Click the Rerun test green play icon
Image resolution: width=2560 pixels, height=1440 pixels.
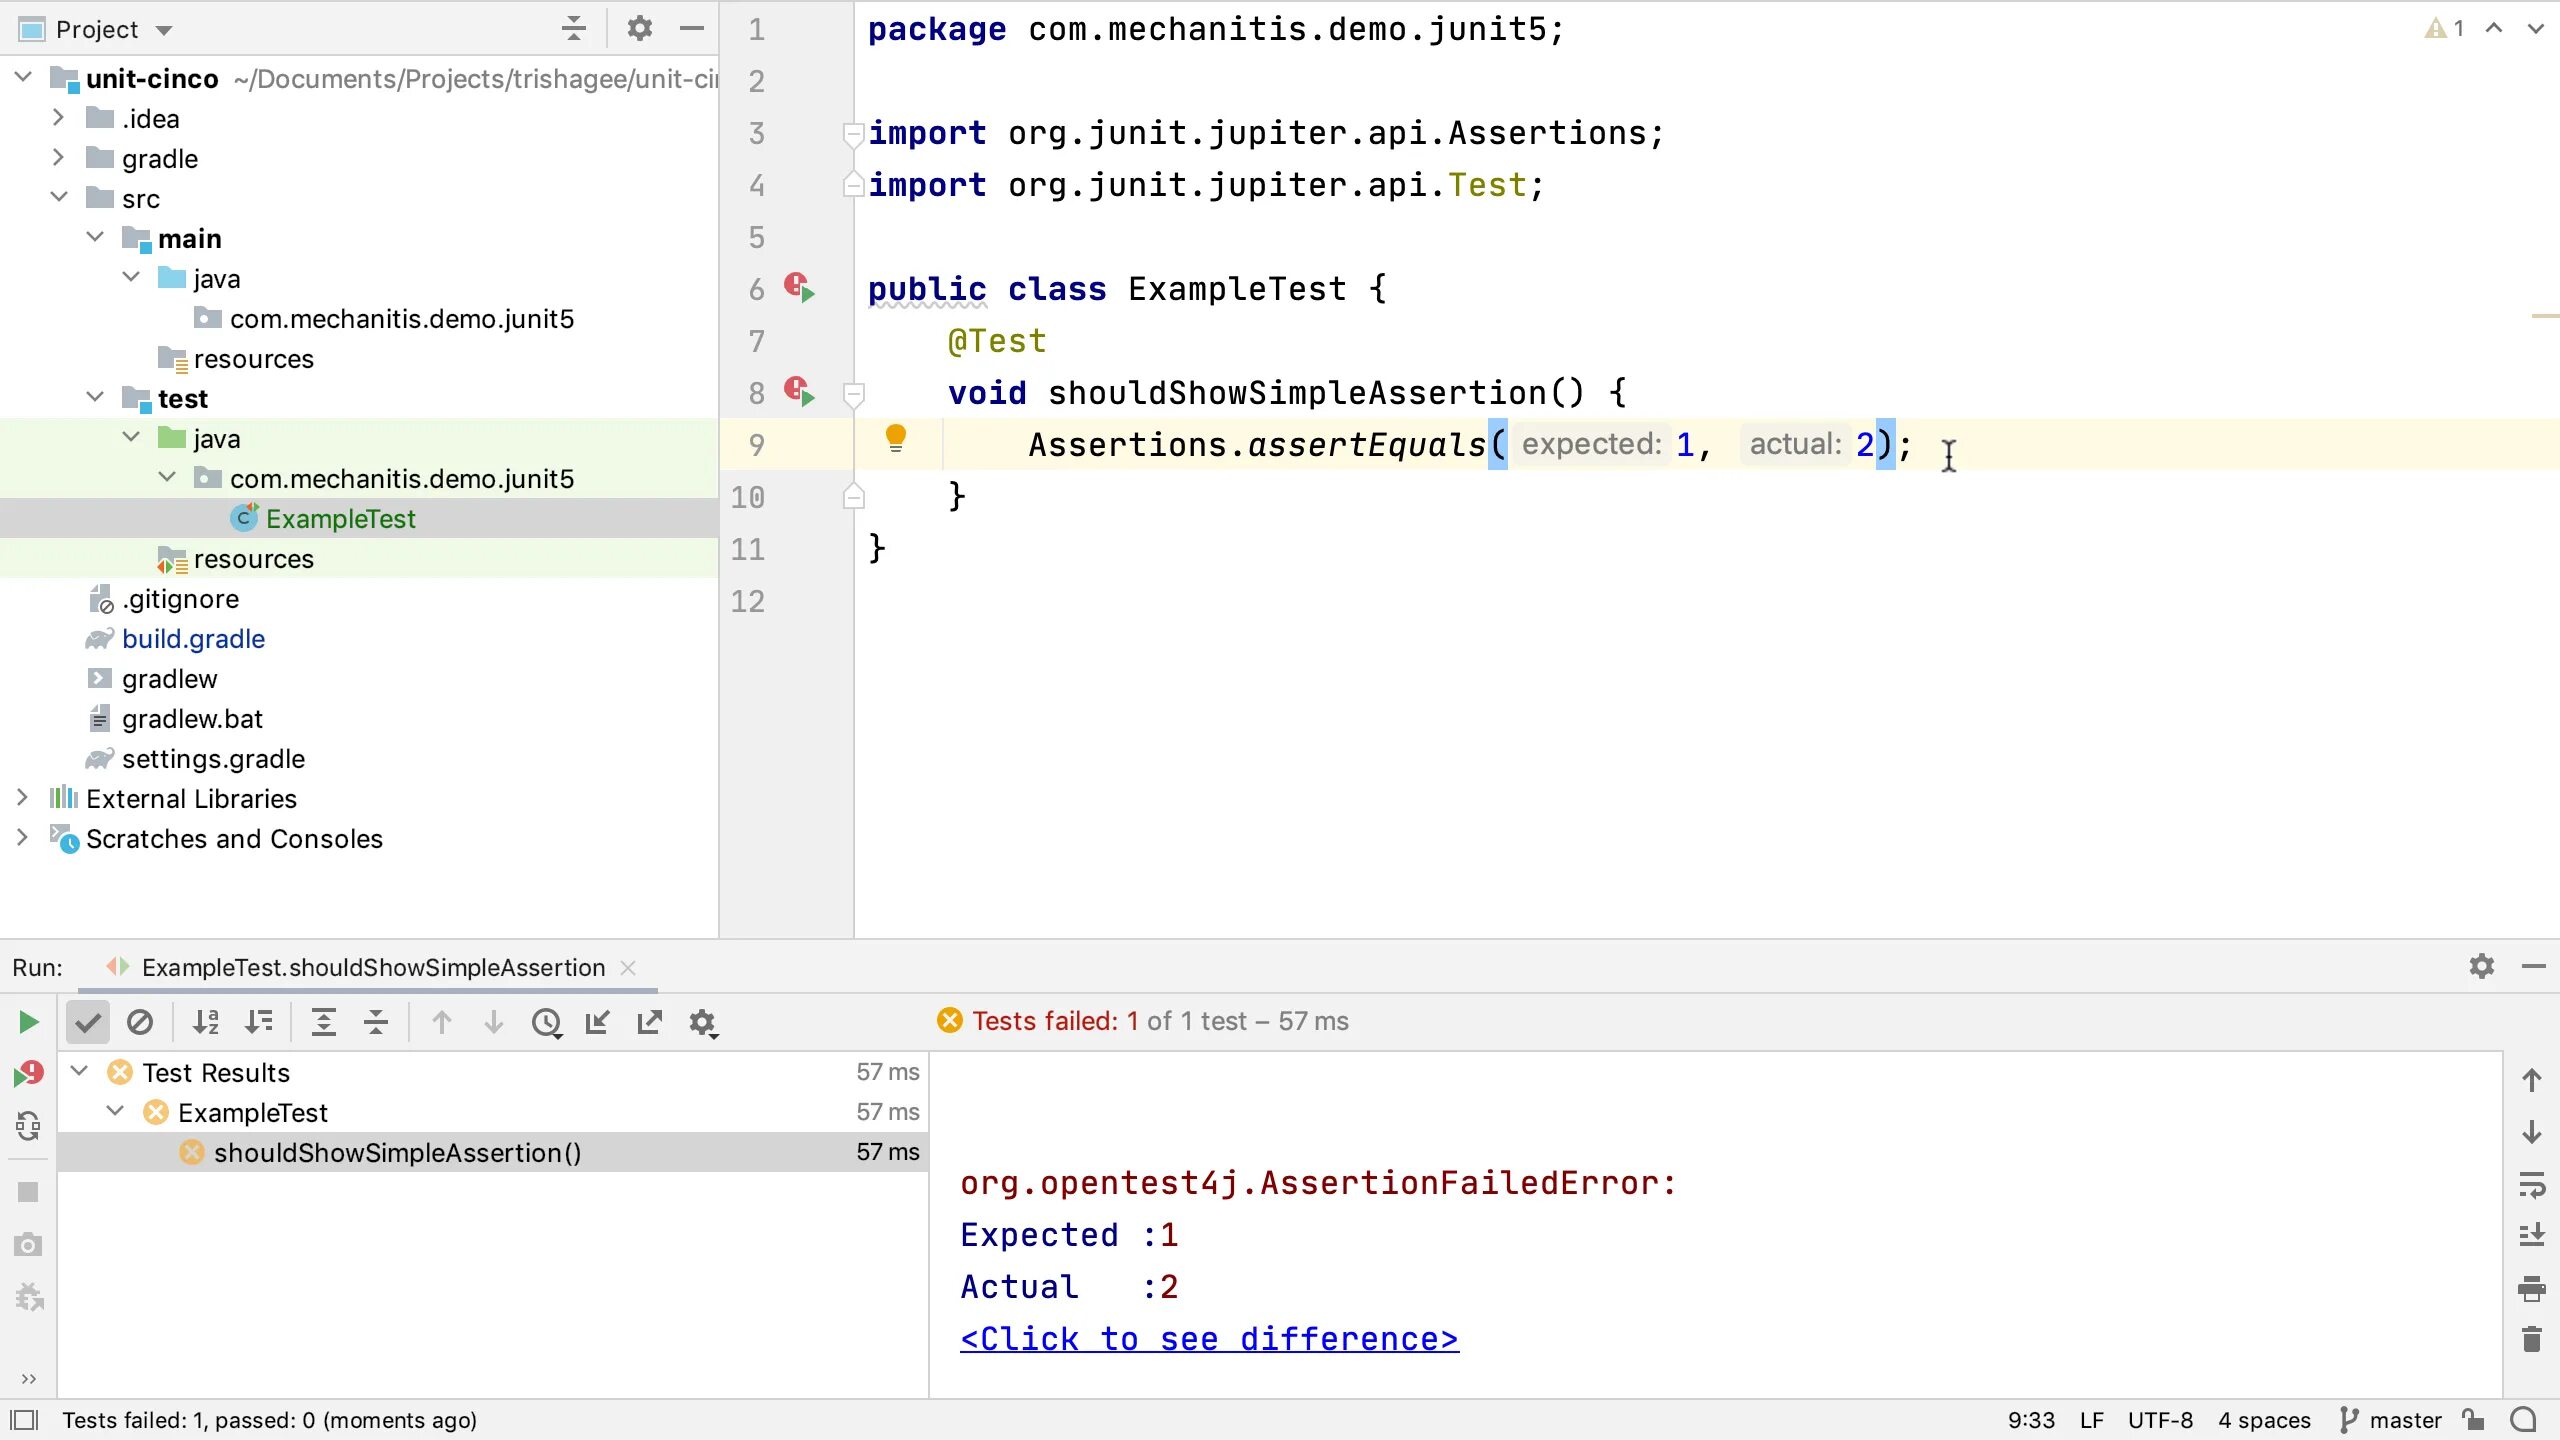tap(28, 1022)
